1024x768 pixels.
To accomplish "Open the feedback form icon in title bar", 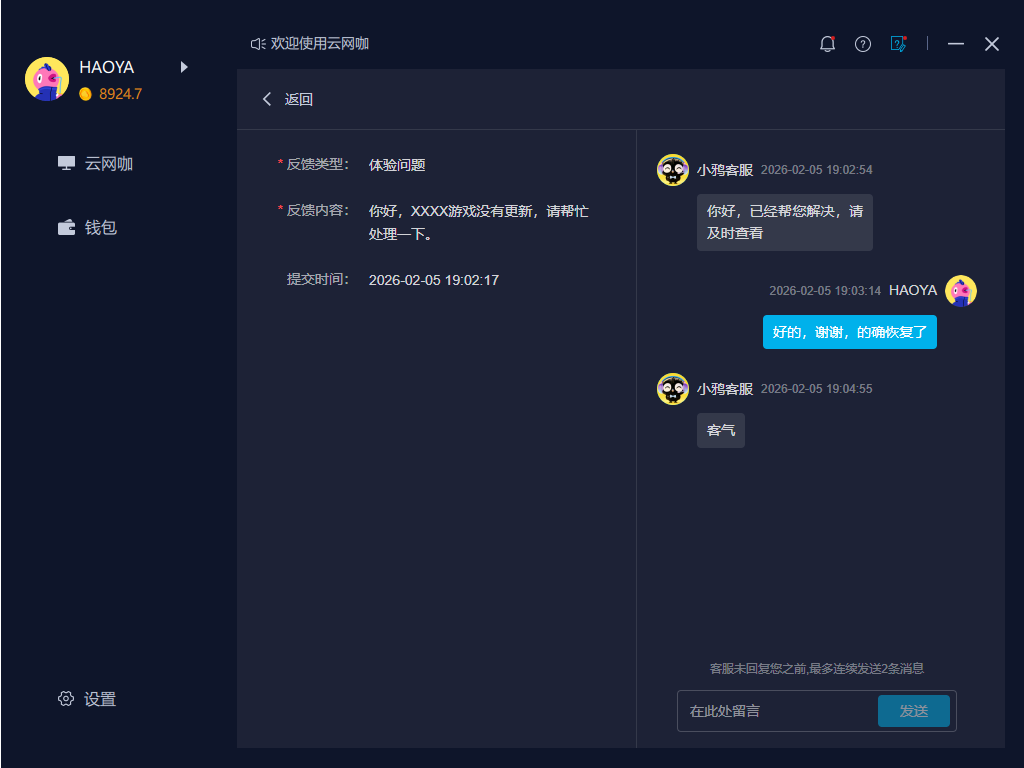I will (x=898, y=44).
